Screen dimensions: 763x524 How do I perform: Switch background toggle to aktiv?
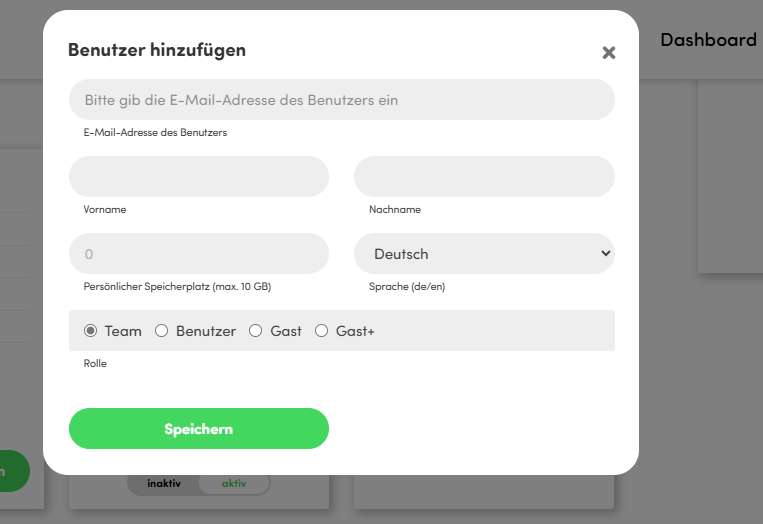pyautogui.click(x=234, y=484)
